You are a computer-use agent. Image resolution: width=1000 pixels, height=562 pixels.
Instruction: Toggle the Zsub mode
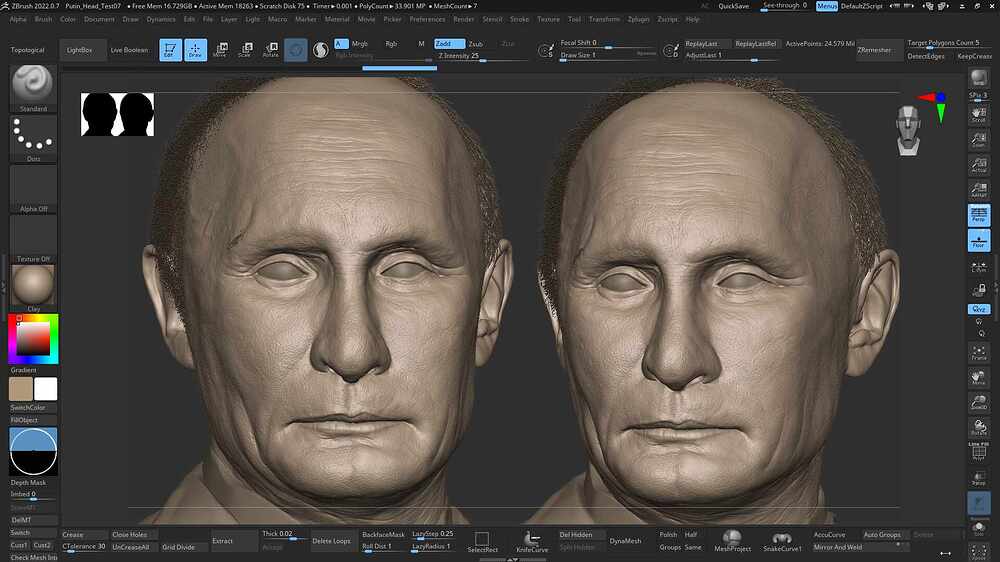point(476,43)
